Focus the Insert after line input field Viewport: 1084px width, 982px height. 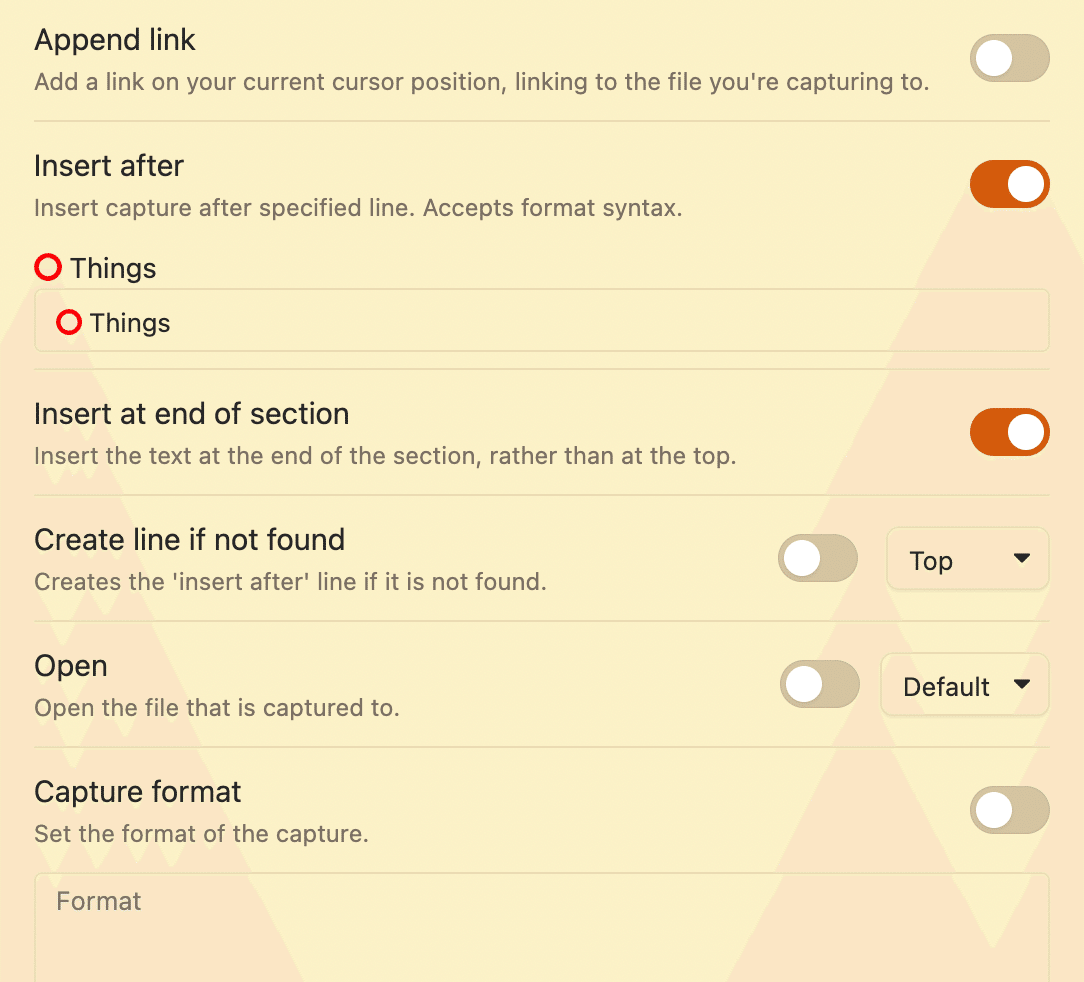point(600,322)
